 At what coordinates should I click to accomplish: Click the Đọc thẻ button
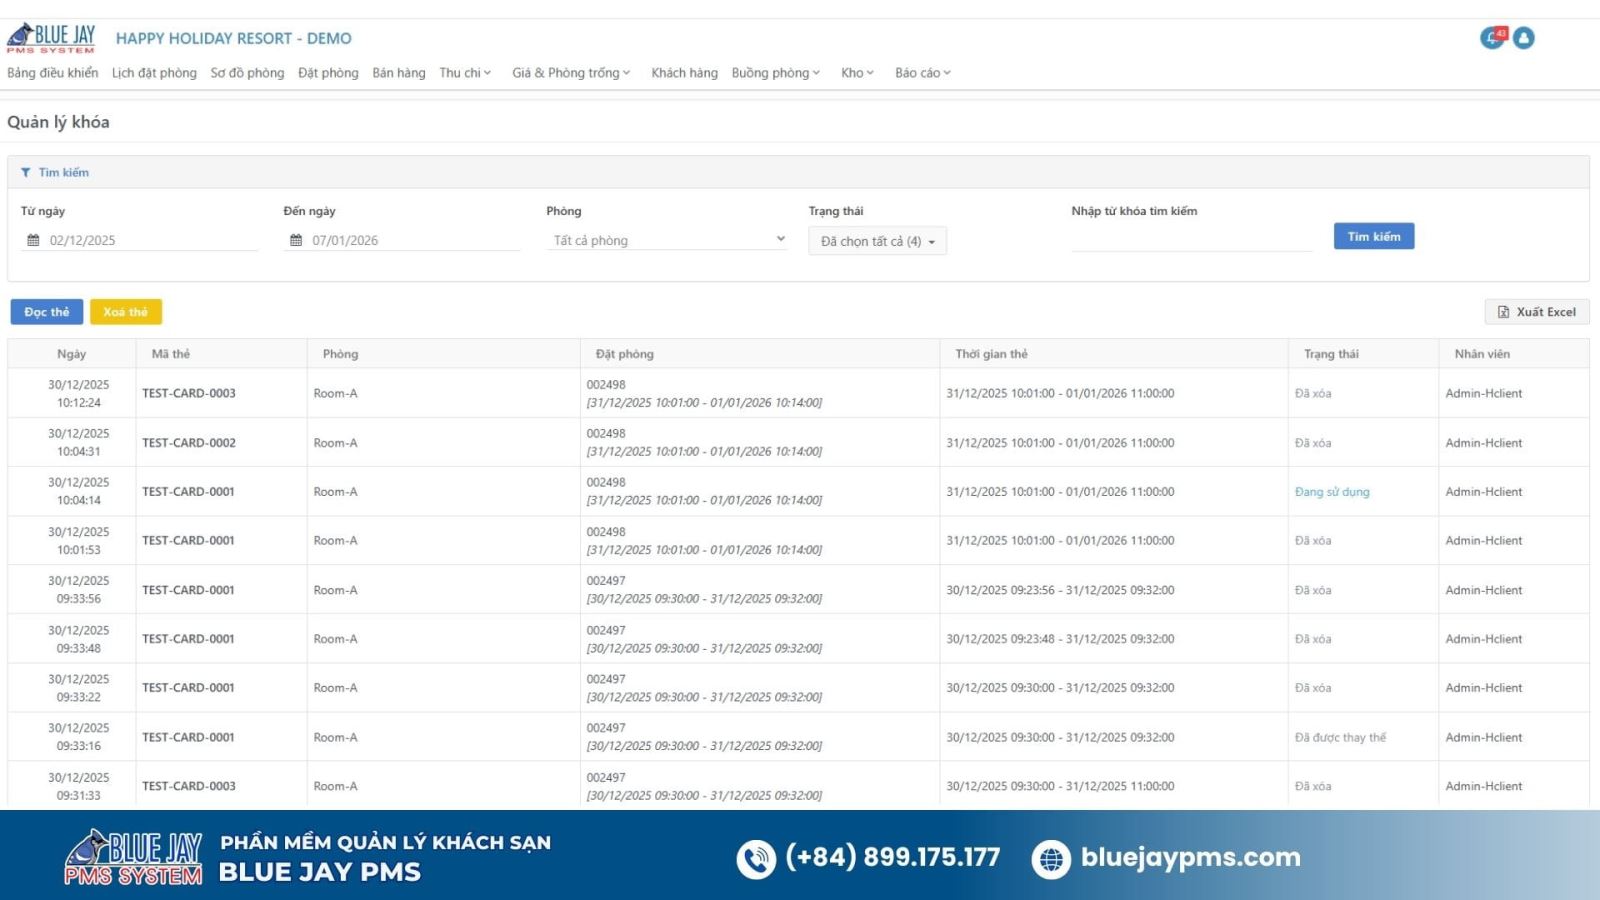pyautogui.click(x=47, y=312)
